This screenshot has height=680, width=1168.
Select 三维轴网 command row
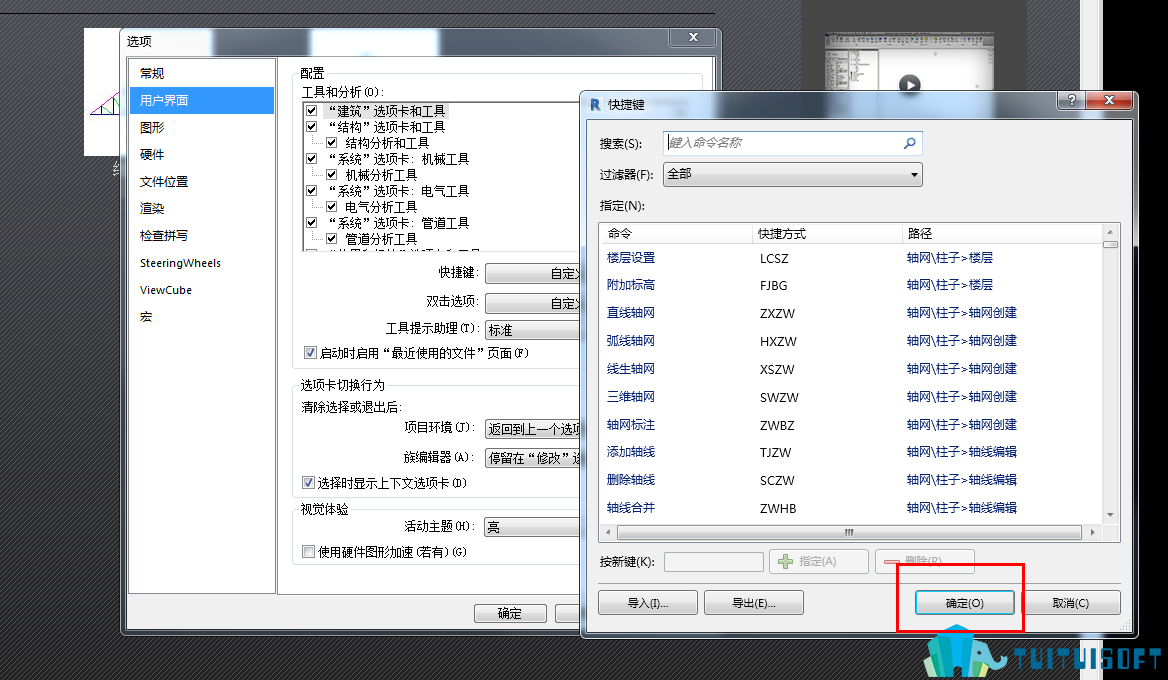(x=851, y=397)
